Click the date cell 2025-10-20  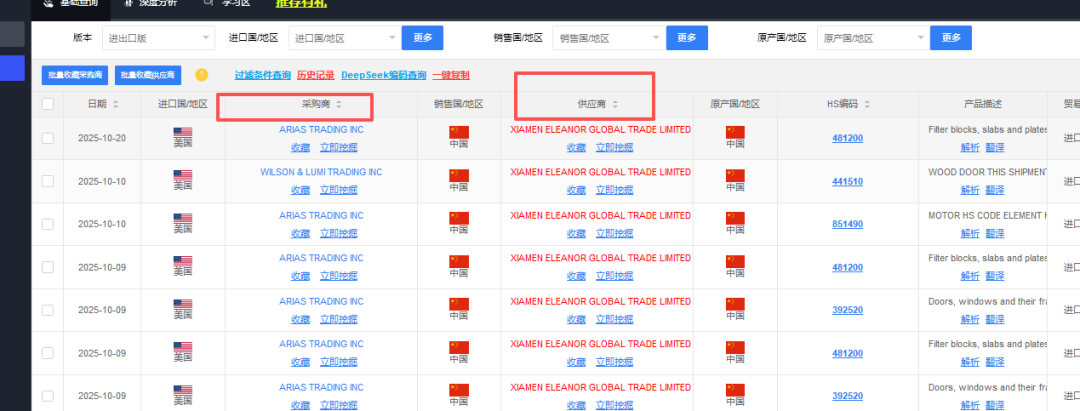[x=102, y=138]
